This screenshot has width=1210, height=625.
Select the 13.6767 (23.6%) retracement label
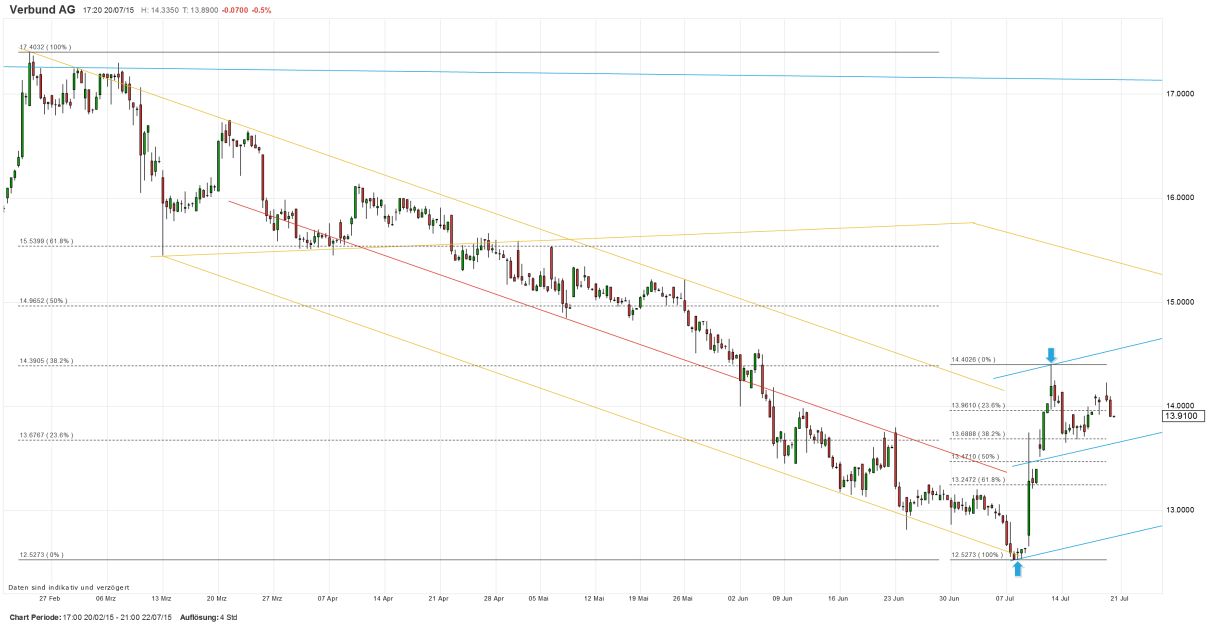click(46, 435)
